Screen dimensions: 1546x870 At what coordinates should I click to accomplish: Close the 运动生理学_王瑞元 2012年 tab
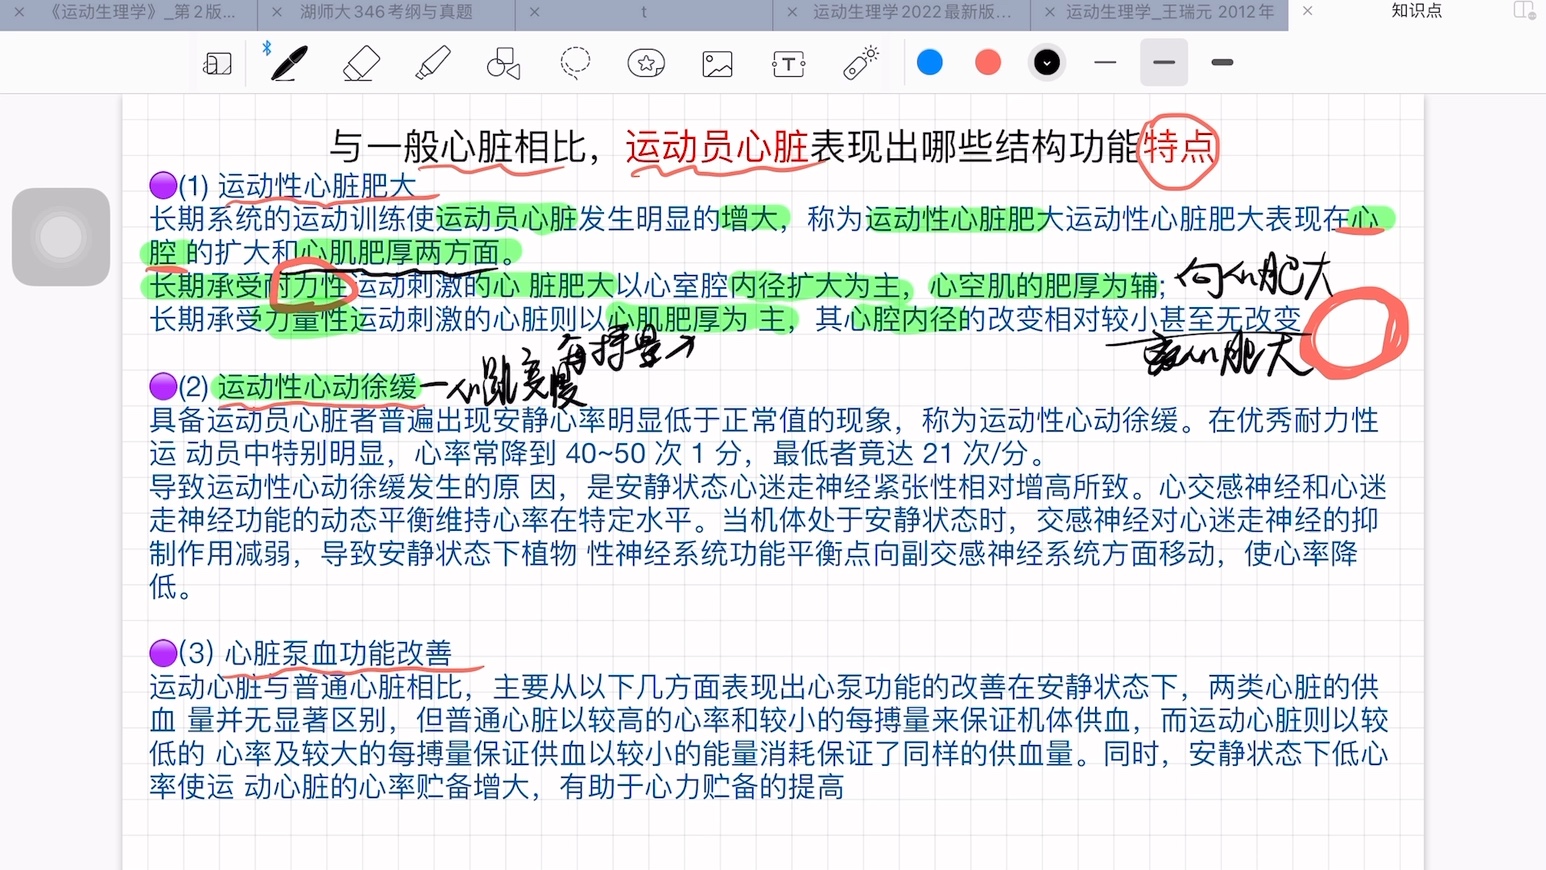[1049, 12]
